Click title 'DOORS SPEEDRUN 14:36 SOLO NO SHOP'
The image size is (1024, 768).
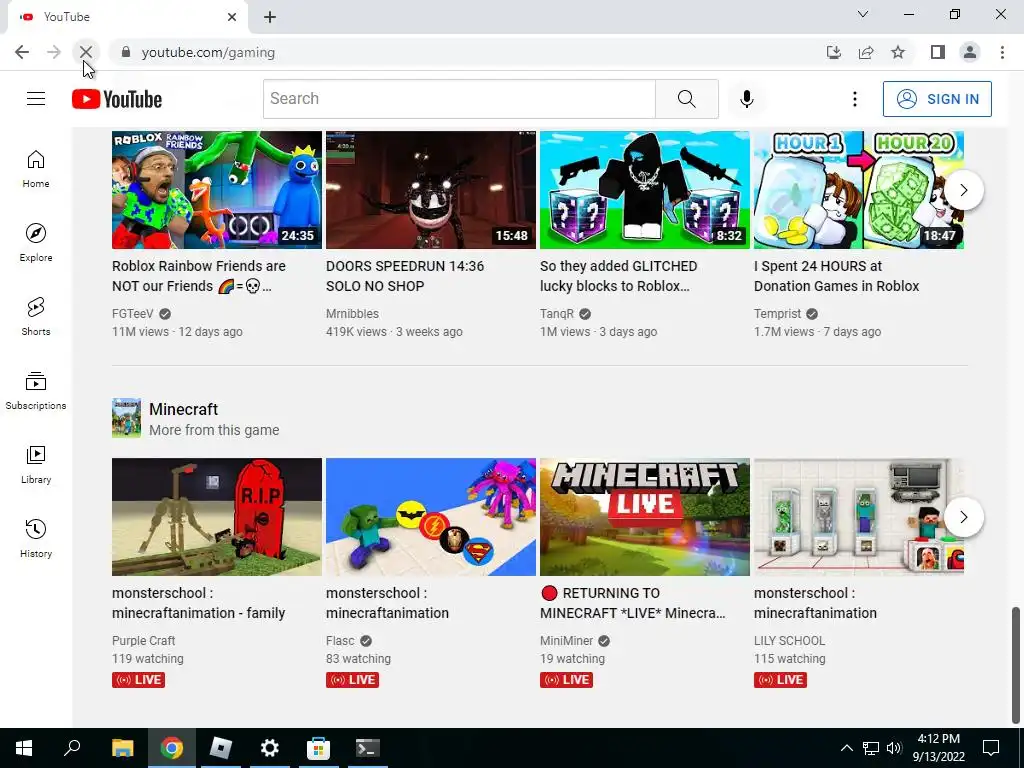click(405, 276)
